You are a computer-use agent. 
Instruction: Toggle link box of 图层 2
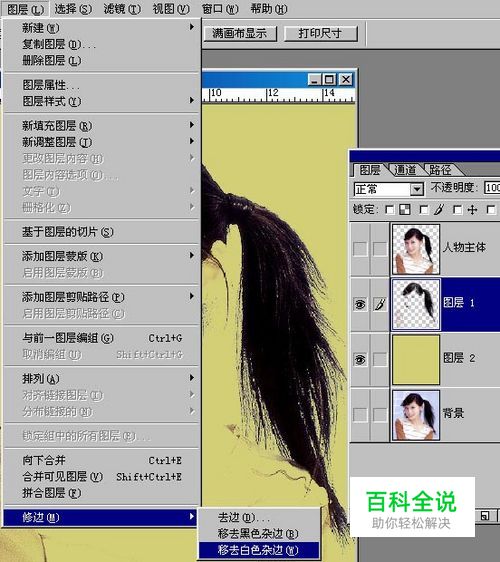point(380,359)
